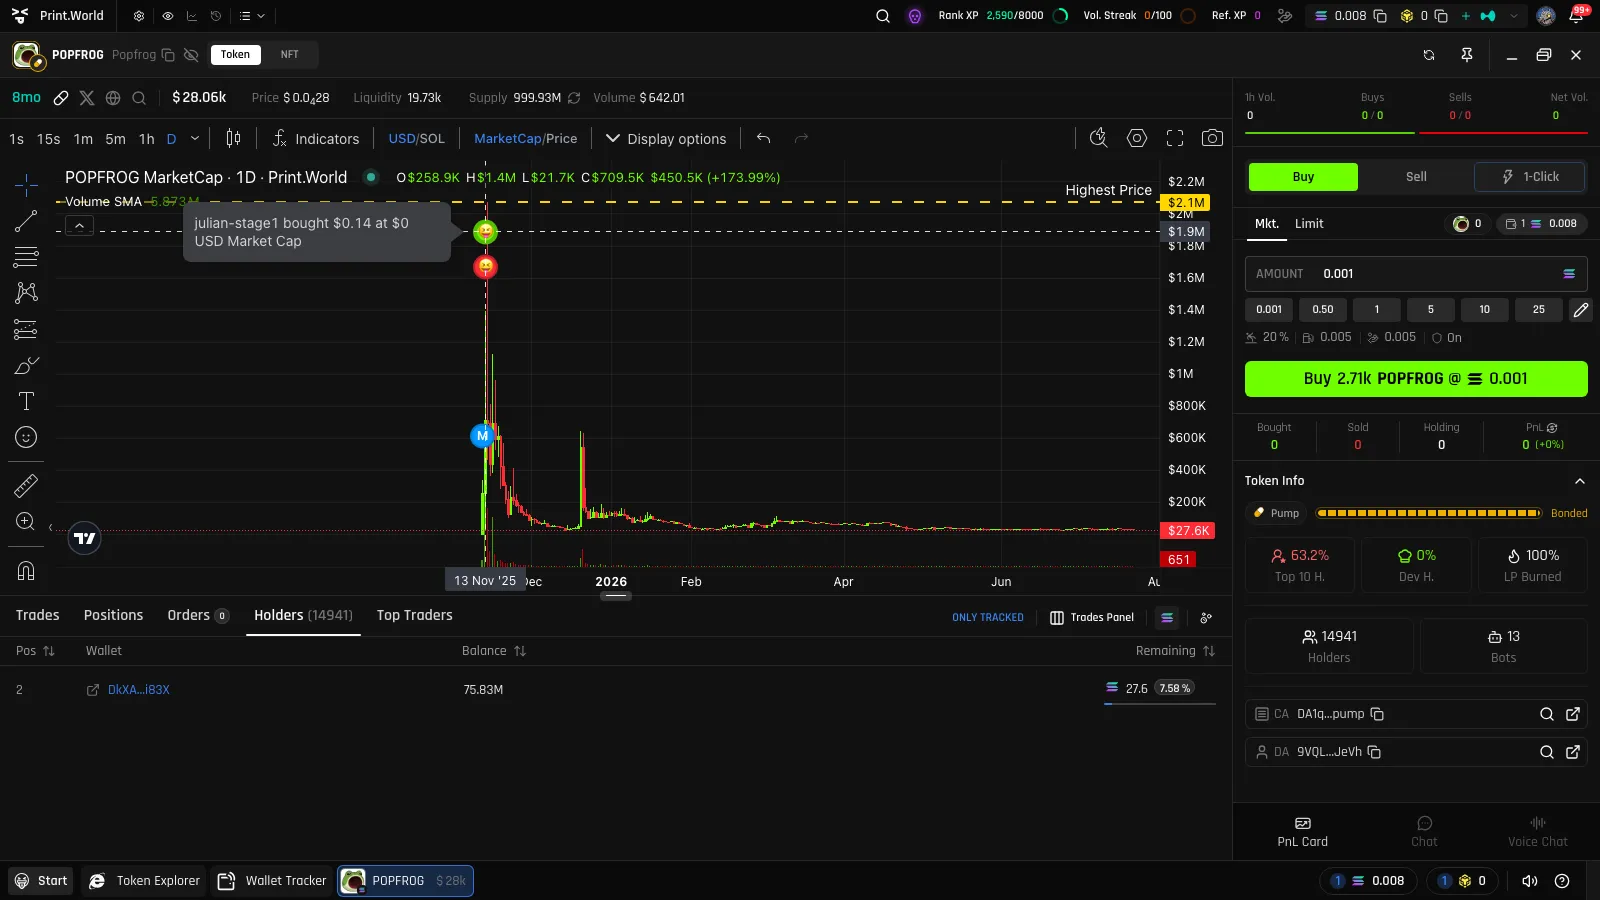The width and height of the screenshot is (1600, 900).
Task: Open wallet link DkXA...i83X
Action: tap(139, 690)
